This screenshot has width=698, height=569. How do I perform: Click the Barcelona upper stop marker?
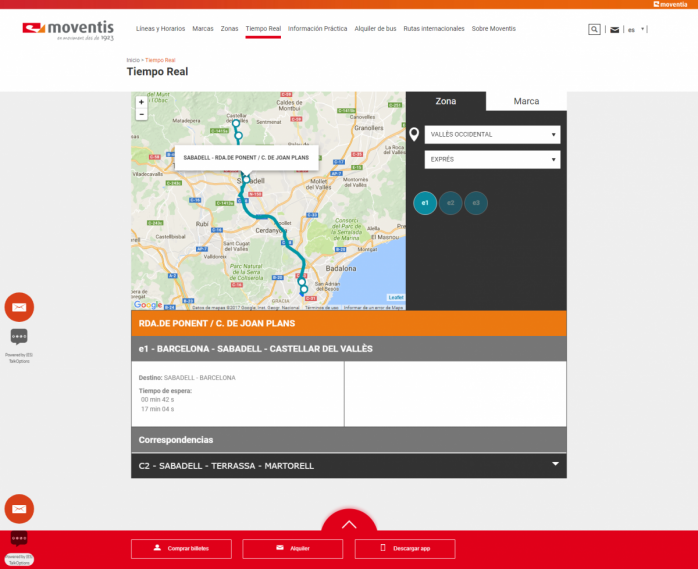pos(301,282)
